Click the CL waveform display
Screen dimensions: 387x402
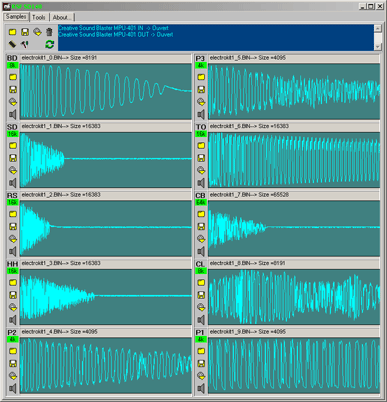(x=294, y=297)
